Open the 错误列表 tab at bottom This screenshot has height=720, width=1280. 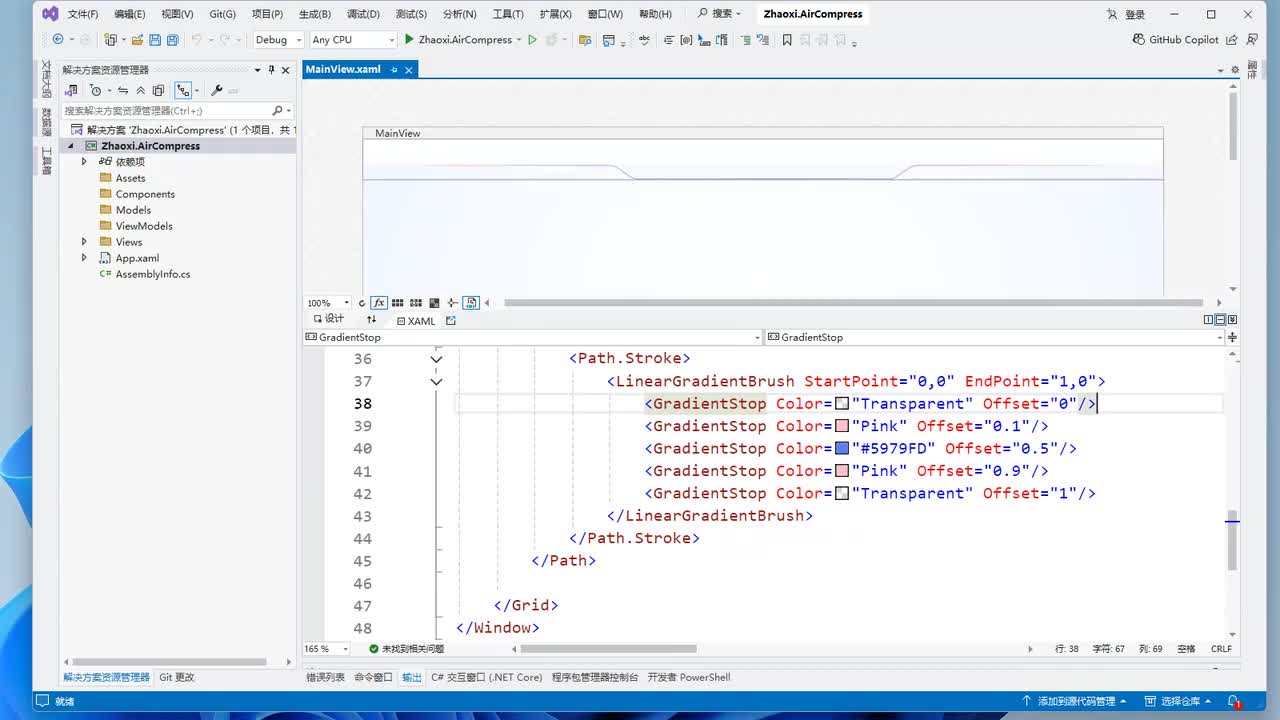point(325,677)
